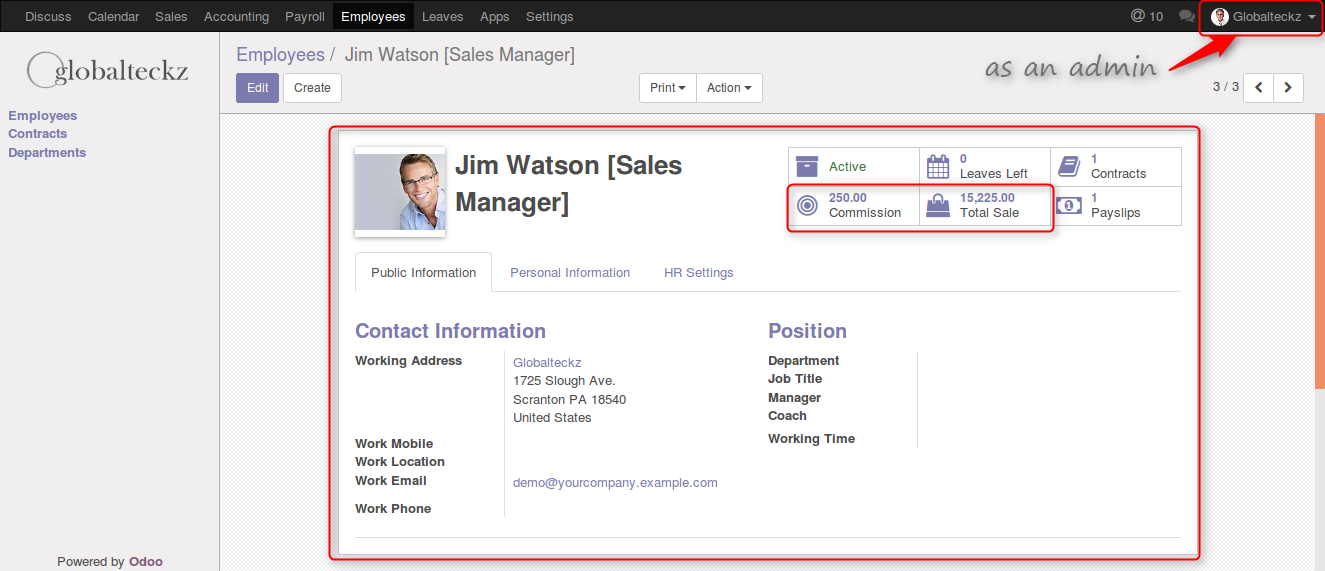The image size is (1325, 571).
Task: Switch to the HR Settings tab
Action: pyautogui.click(x=698, y=273)
